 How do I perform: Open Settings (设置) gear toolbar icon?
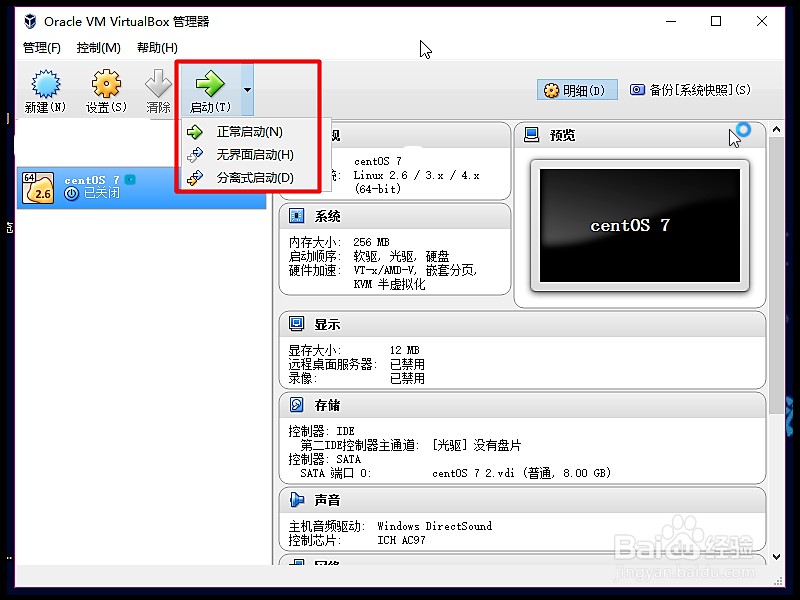(106, 83)
